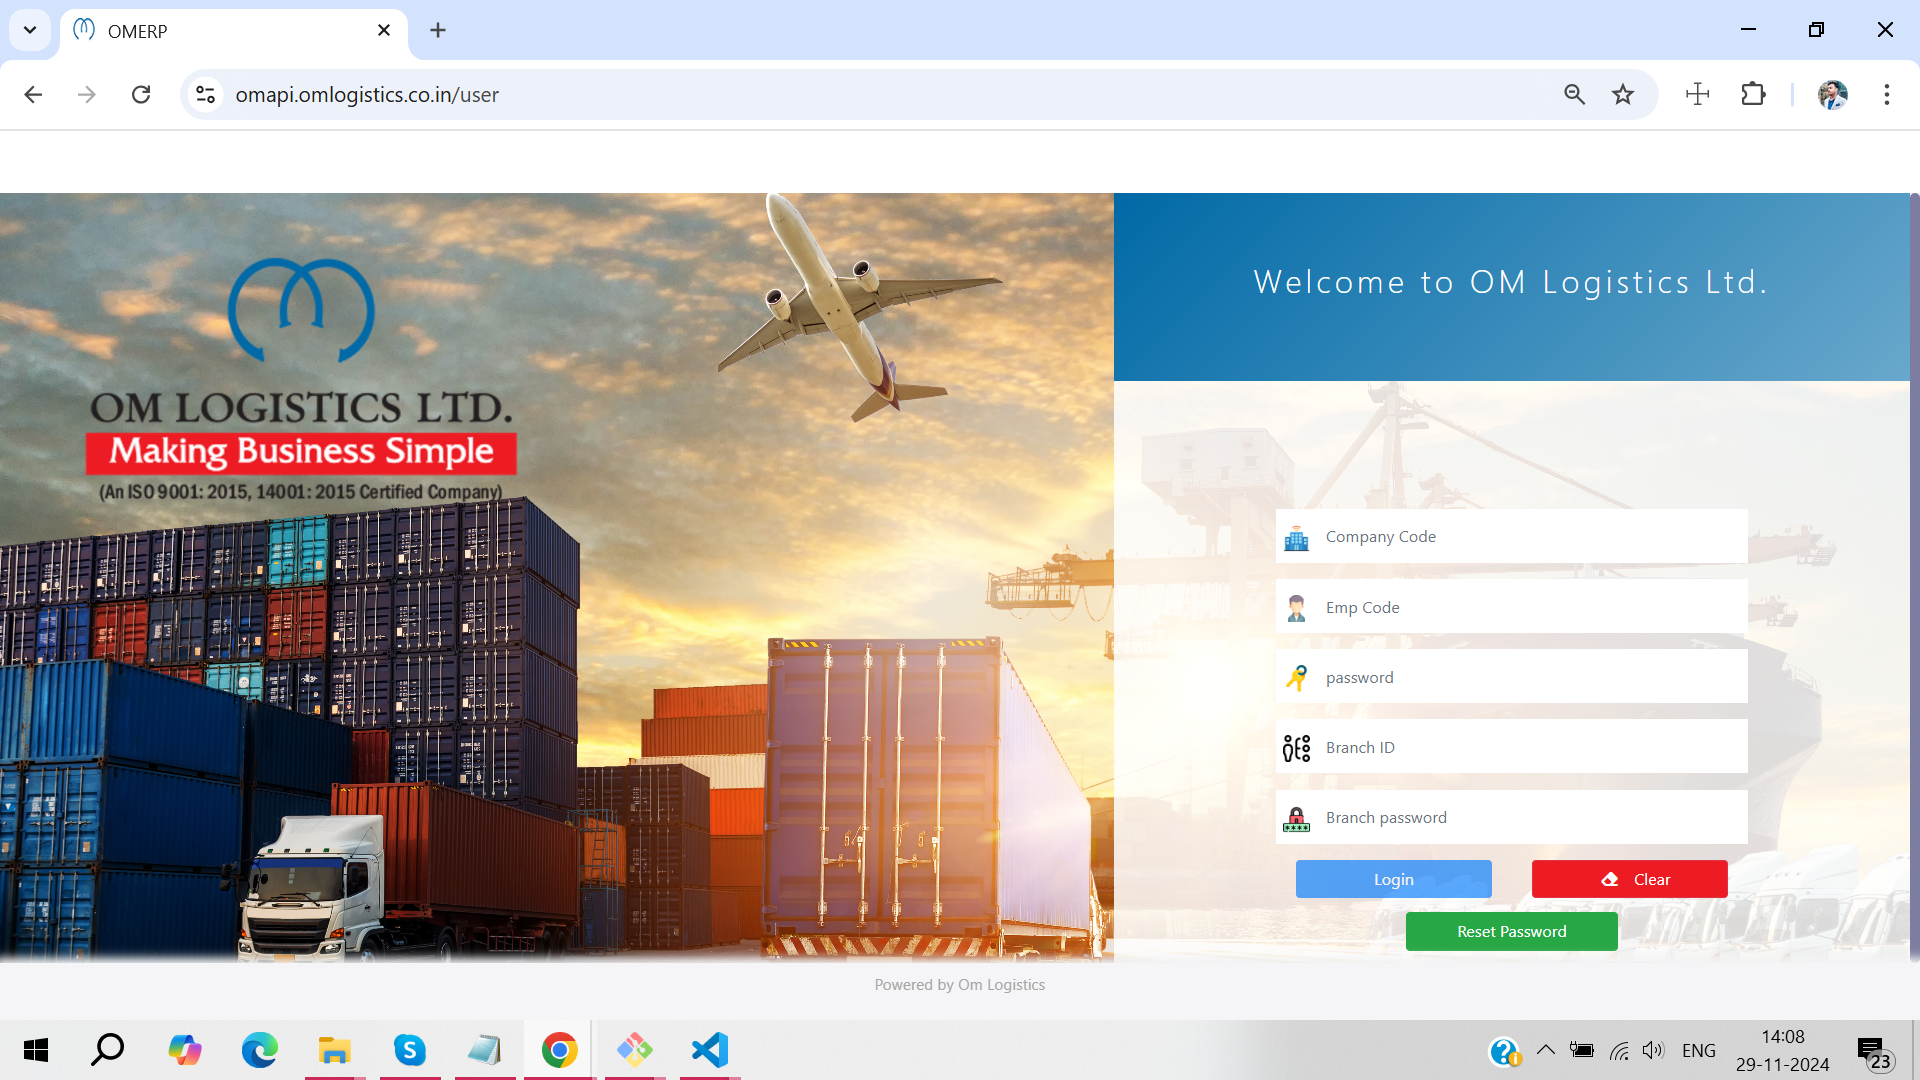Click the Branch ID icon
The height and width of the screenshot is (1080, 1920).
(1296, 748)
